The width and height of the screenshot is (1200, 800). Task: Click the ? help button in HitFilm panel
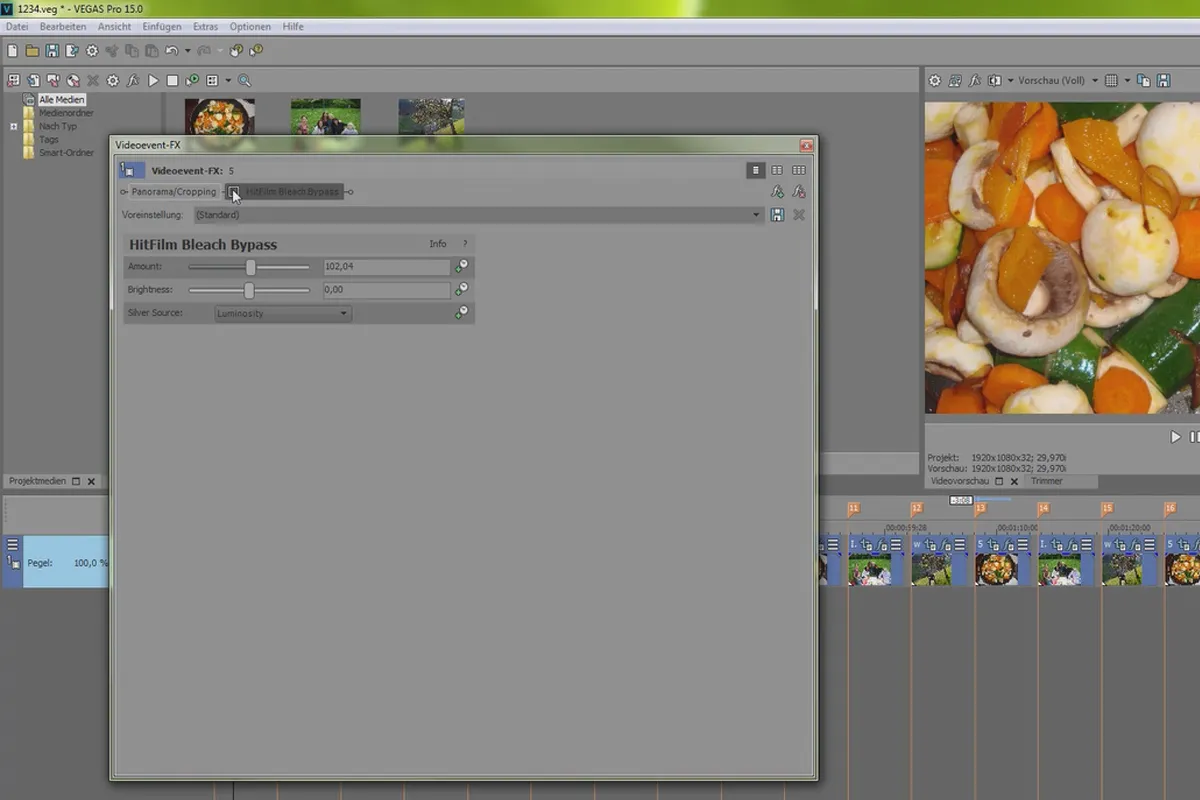(x=465, y=244)
